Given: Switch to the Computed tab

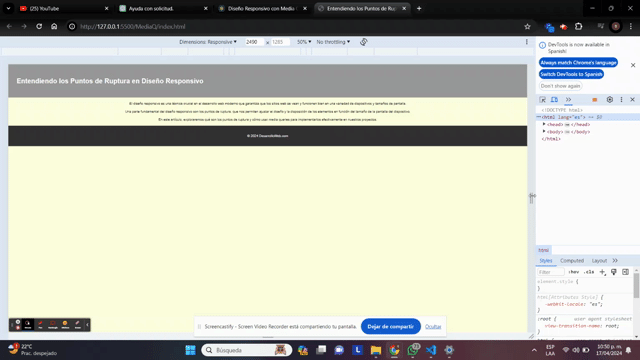Looking at the screenshot, I should (572, 260).
